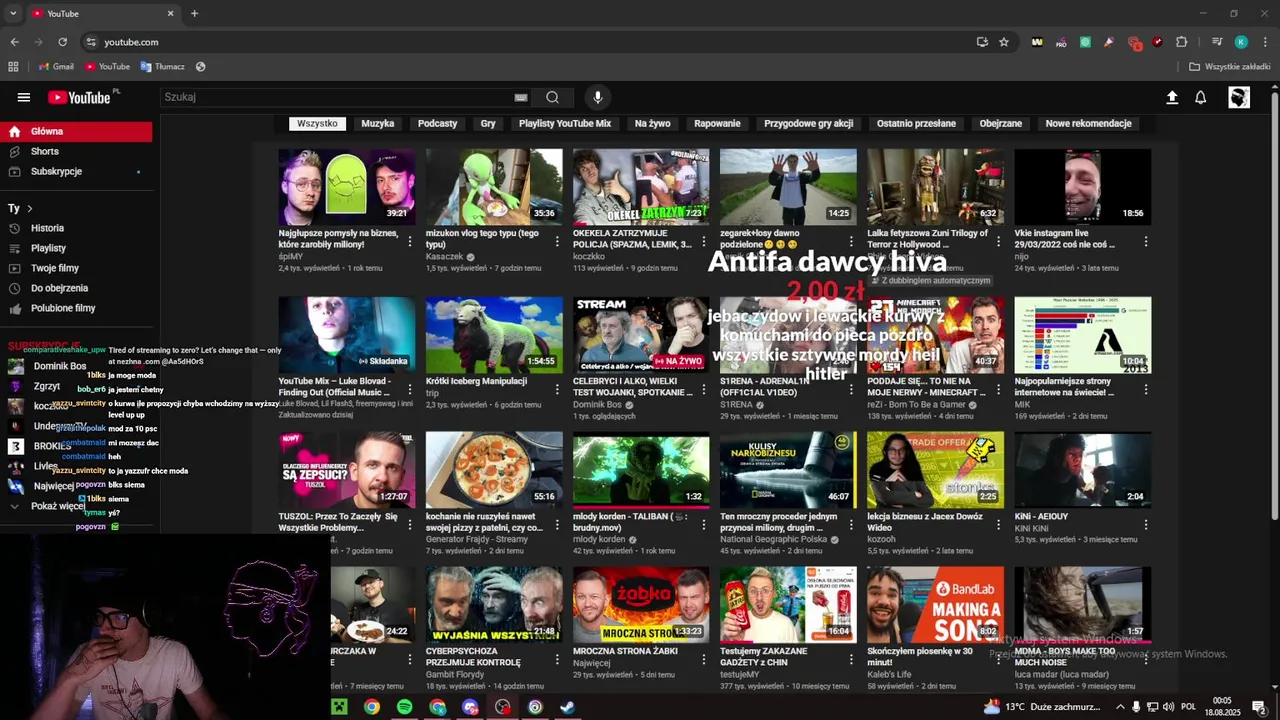Select Playlisty YouTube Mix chip
Viewport: 1280px width, 720px height.
(x=564, y=123)
